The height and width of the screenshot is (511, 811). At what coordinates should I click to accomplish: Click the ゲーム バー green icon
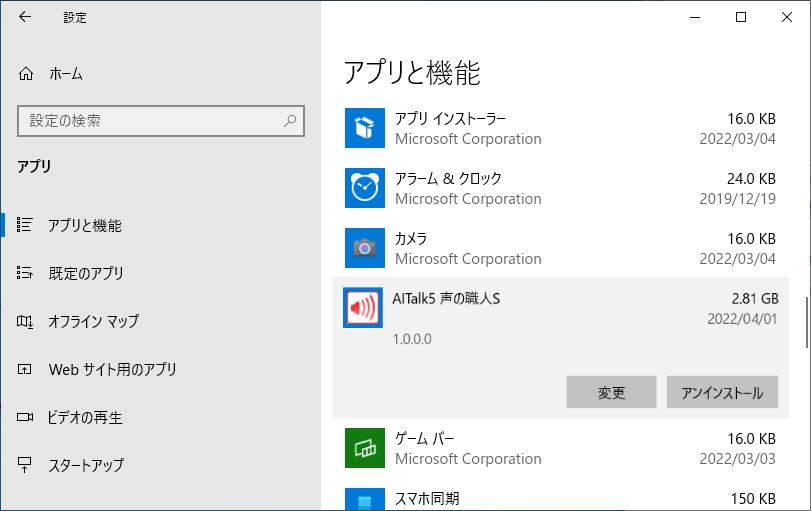tap(365, 448)
